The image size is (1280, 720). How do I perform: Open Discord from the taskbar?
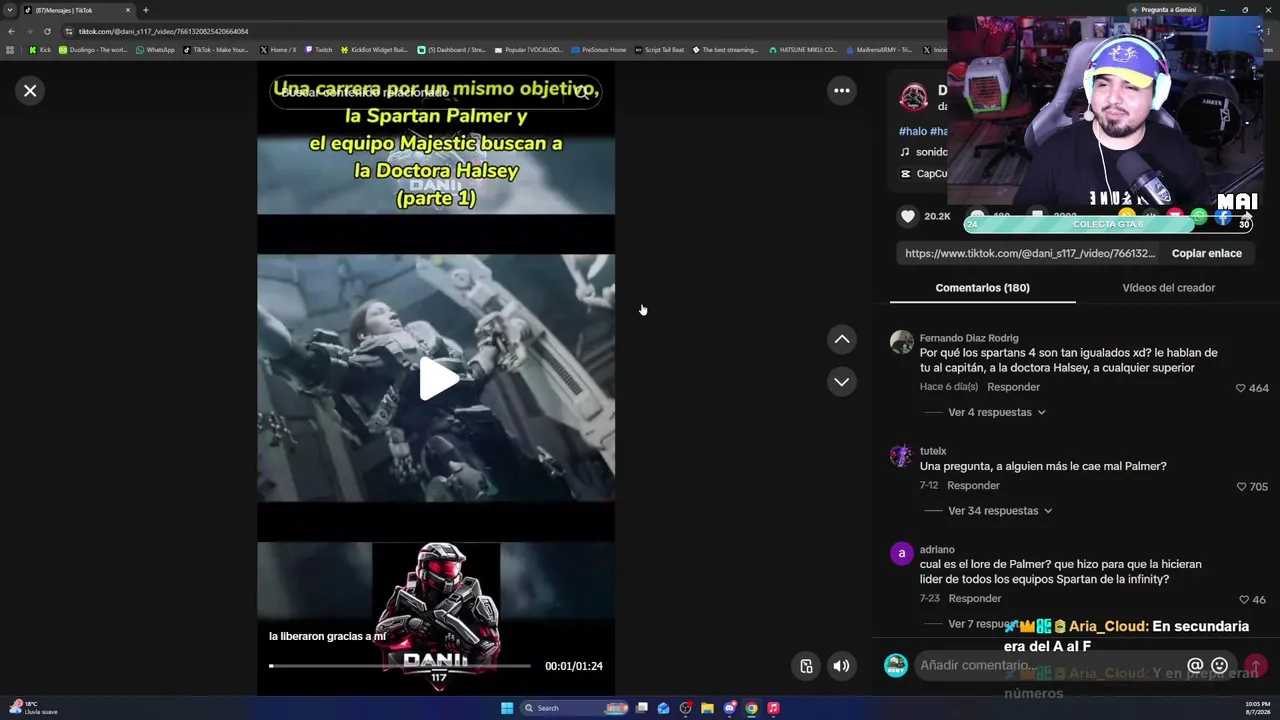729,708
